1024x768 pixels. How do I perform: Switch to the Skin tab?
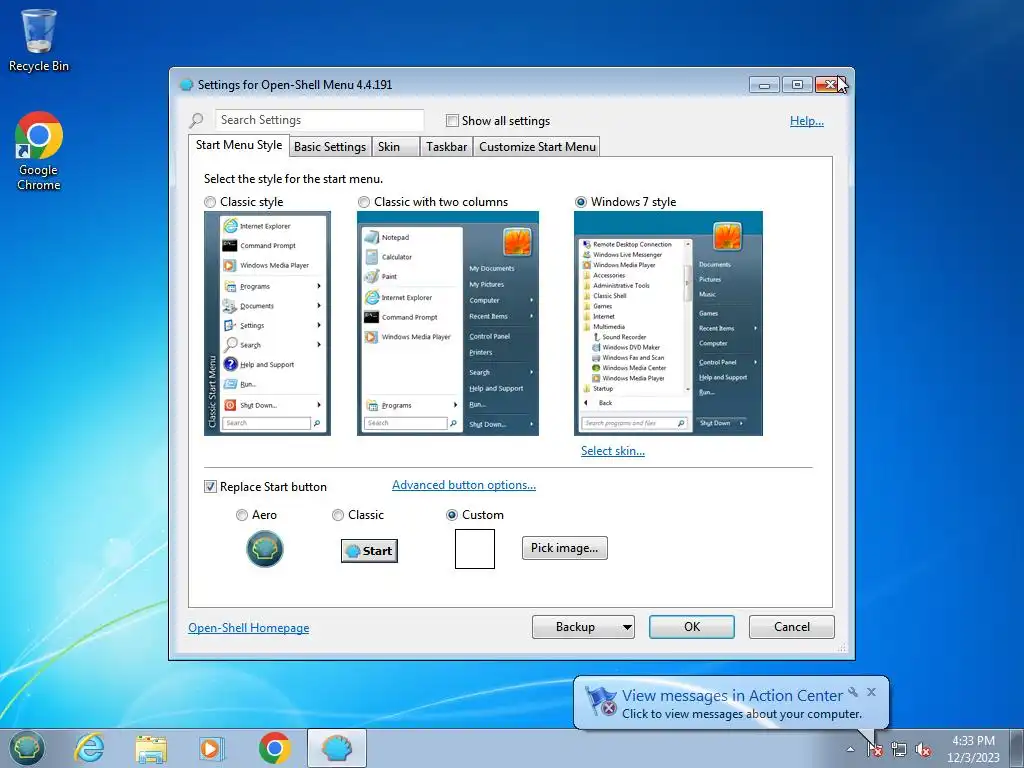395,146
